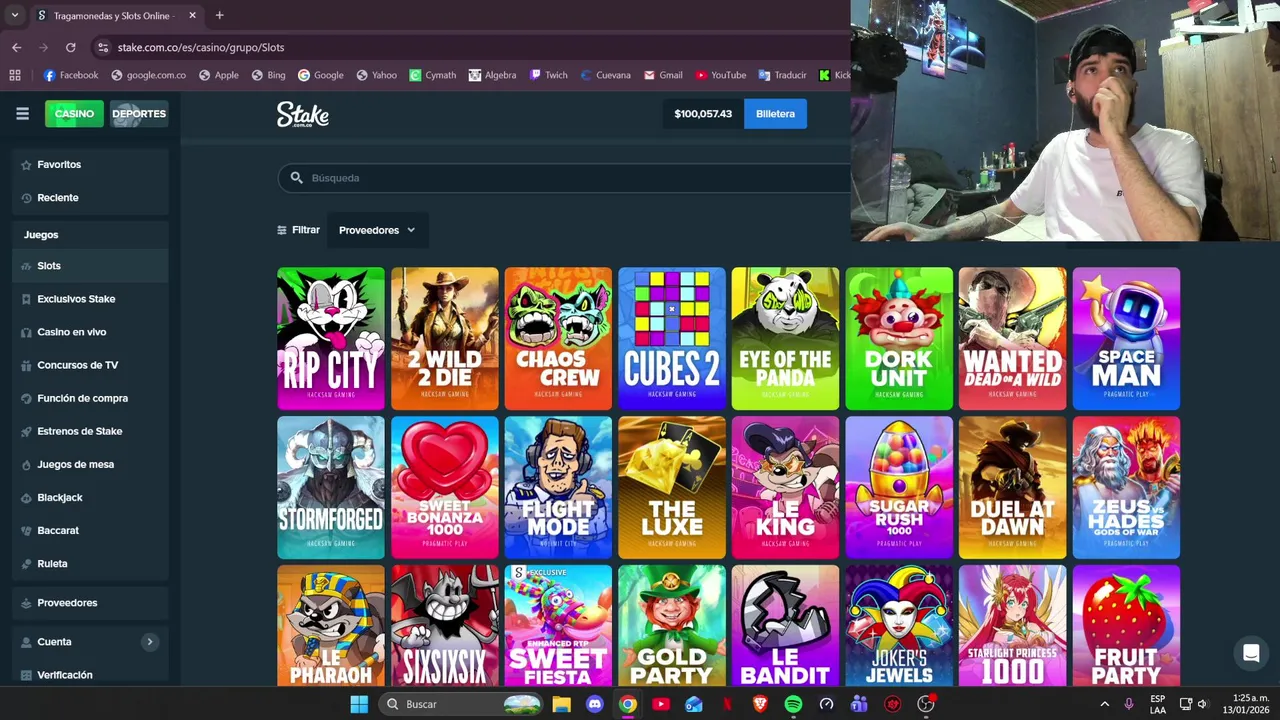Click the search magnifier icon

(296, 178)
